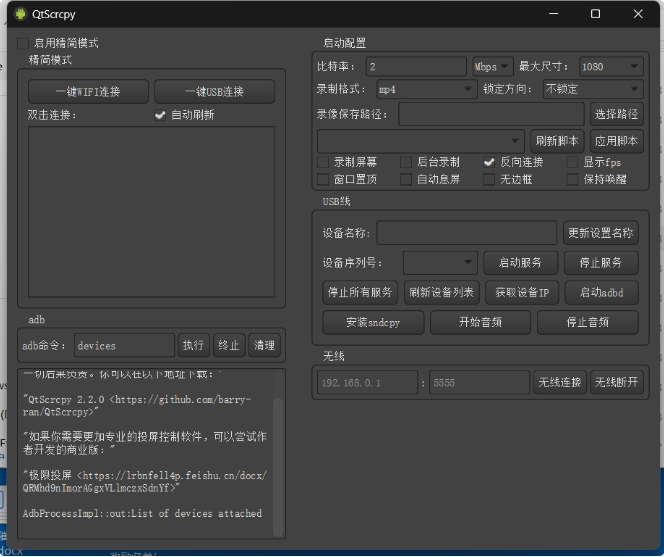Click the 启动服务 button

pyautogui.click(x=520, y=263)
